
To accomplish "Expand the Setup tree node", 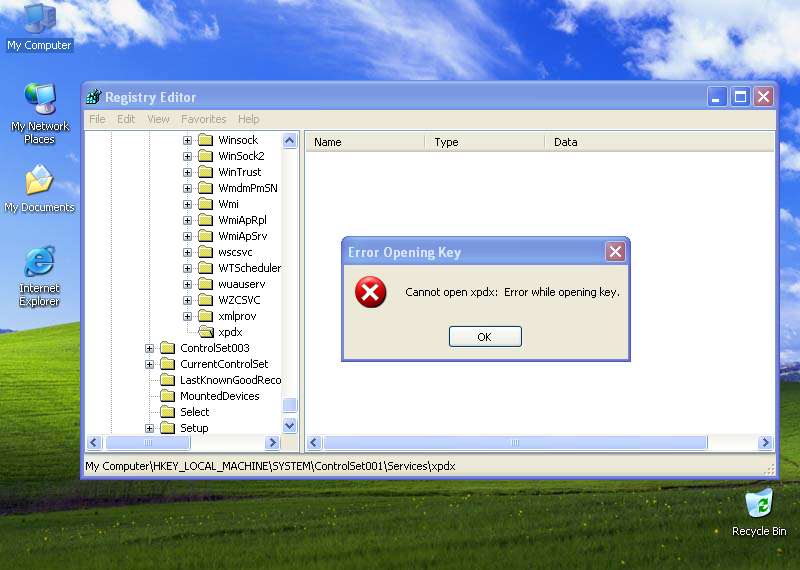I will click(149, 428).
